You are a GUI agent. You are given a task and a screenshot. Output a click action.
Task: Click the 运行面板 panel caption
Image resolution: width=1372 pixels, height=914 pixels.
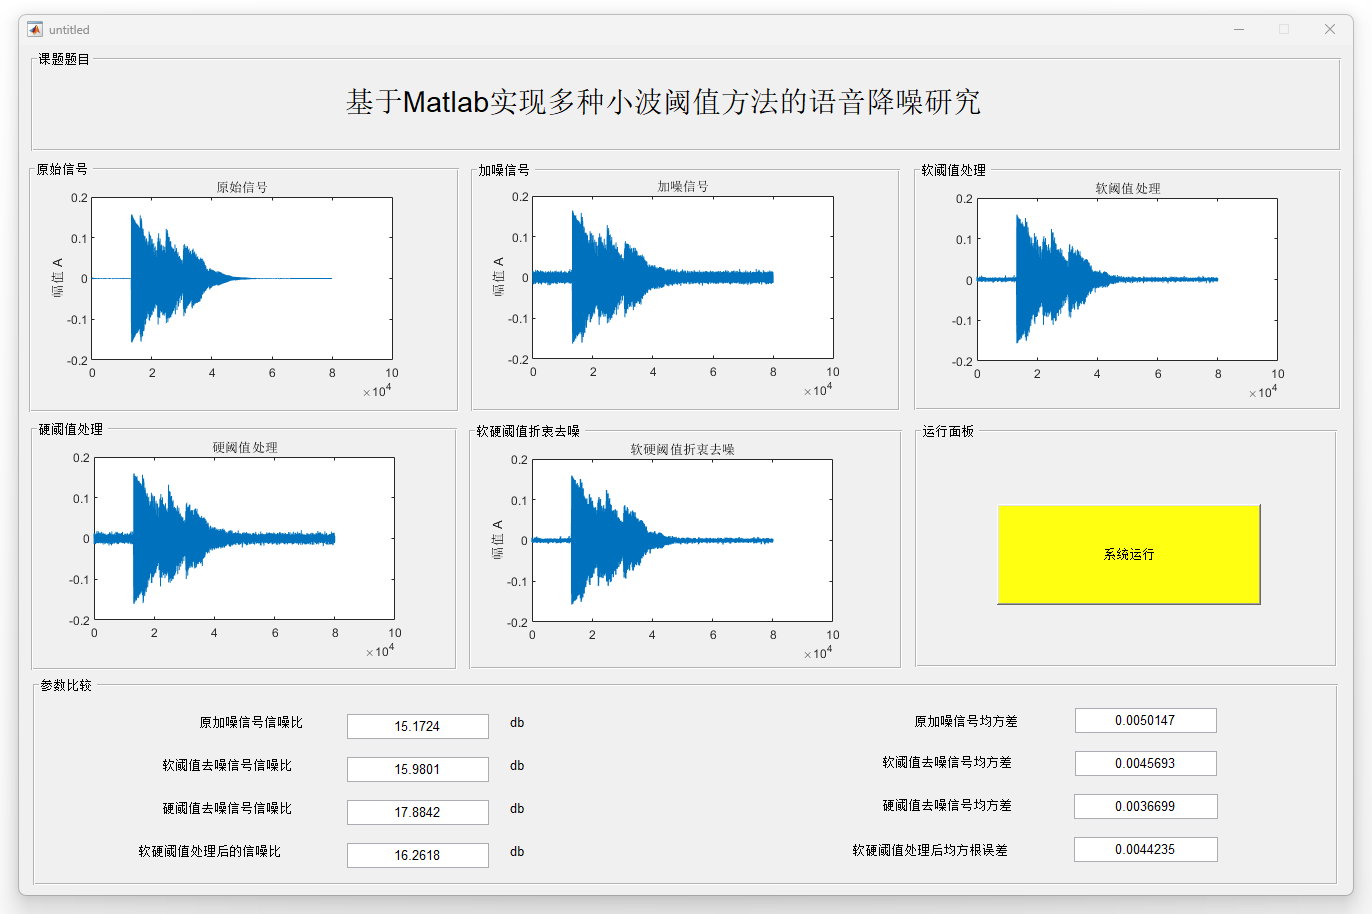(948, 431)
